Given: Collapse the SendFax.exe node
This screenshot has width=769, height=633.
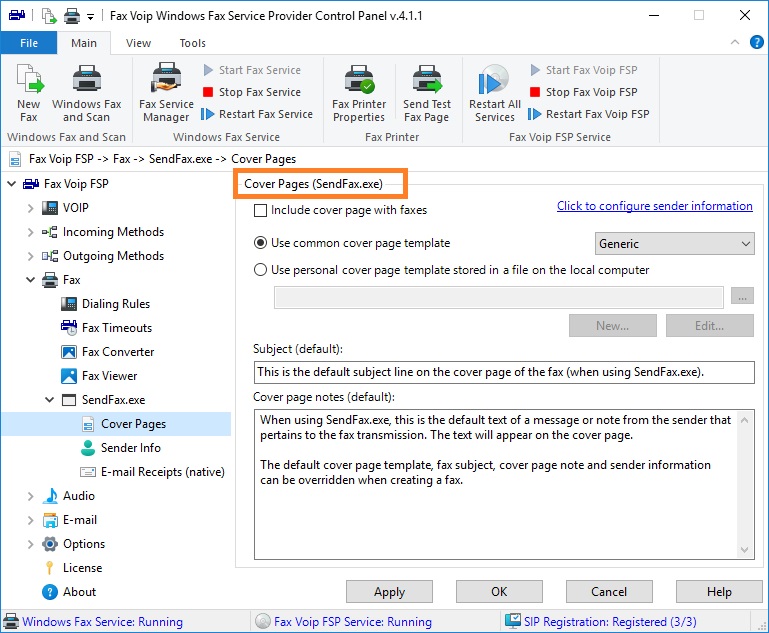Looking at the screenshot, I should pyautogui.click(x=50, y=400).
